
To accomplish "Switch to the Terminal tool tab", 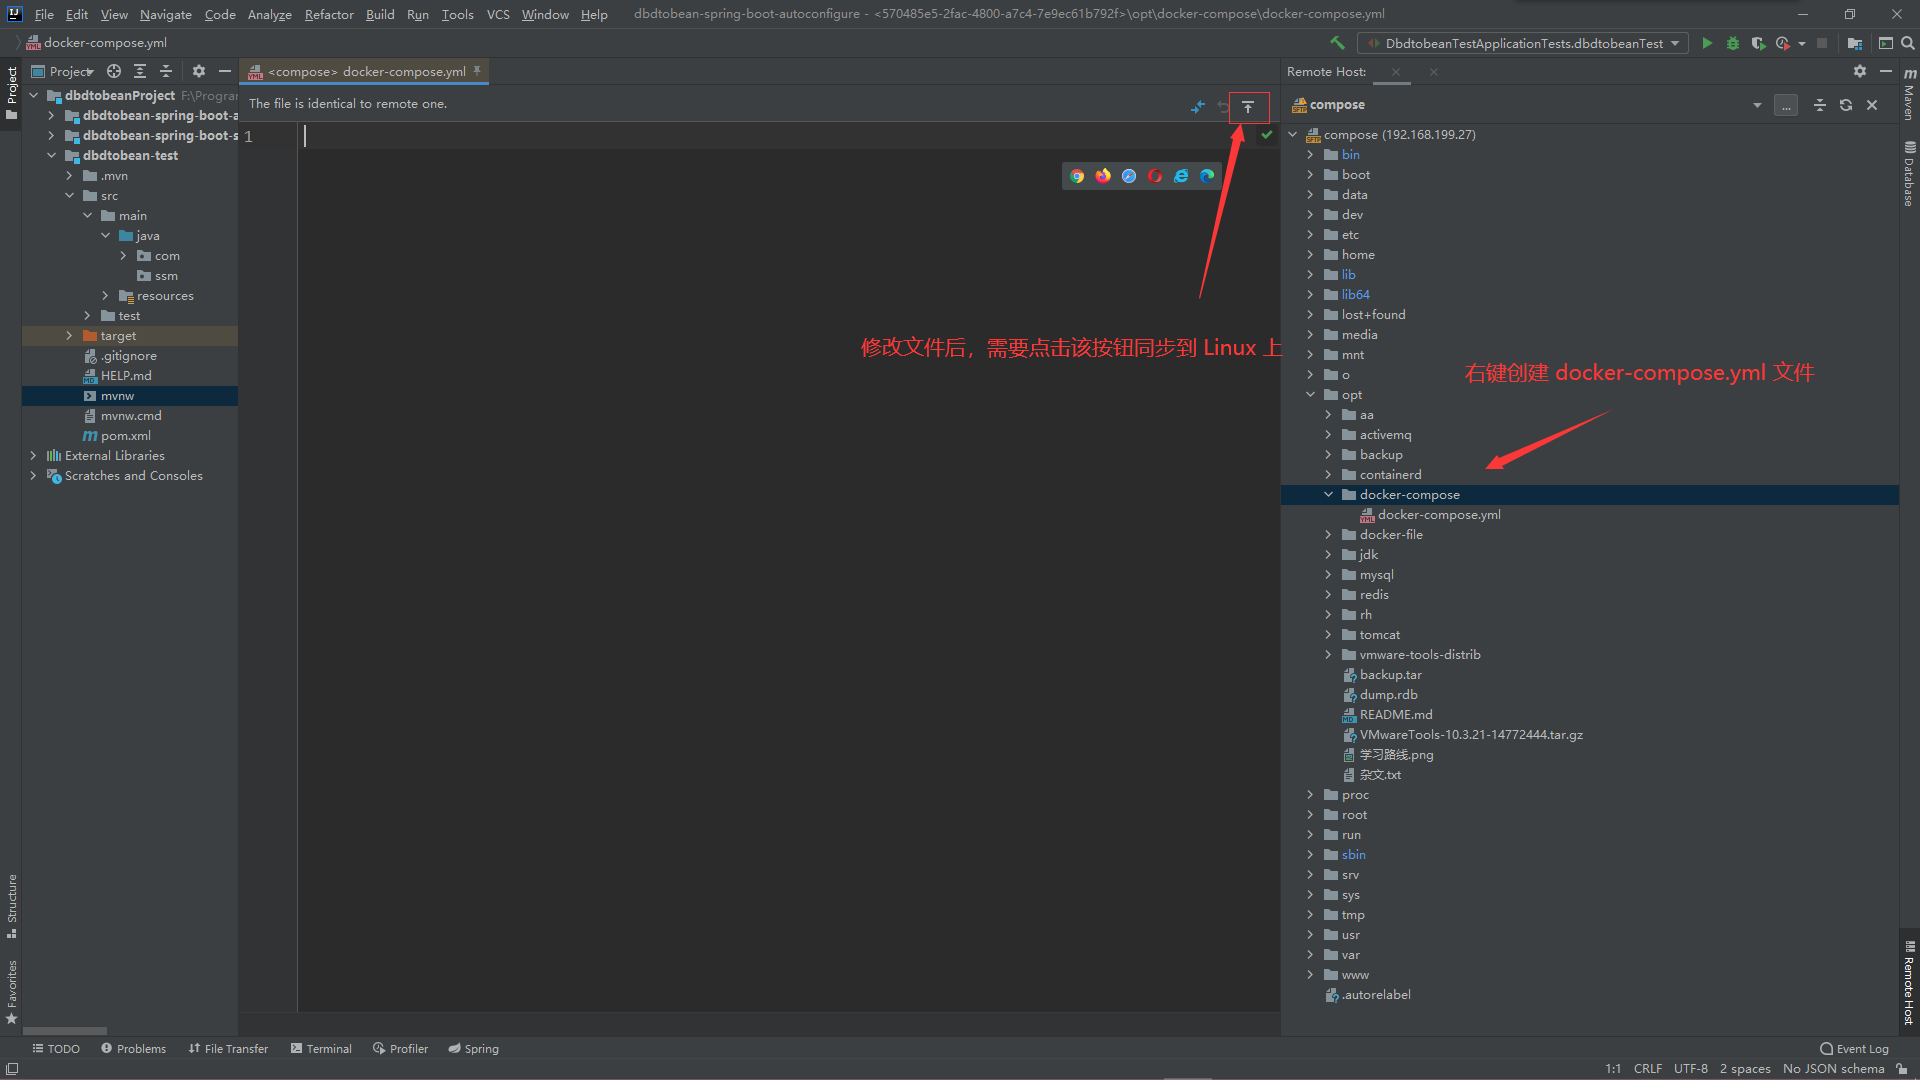I will [x=321, y=1049].
